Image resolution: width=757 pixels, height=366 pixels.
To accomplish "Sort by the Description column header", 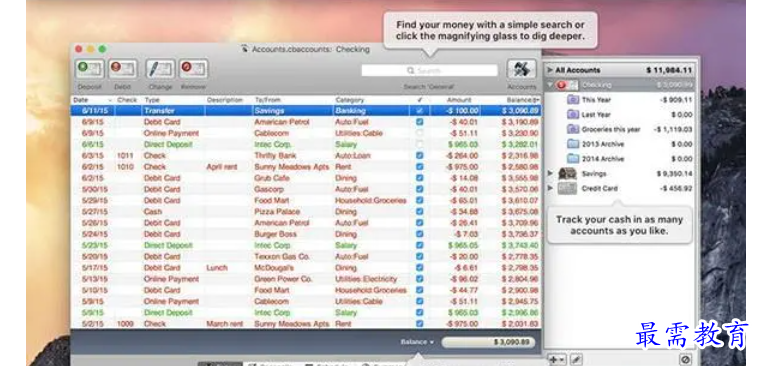I will (224, 100).
